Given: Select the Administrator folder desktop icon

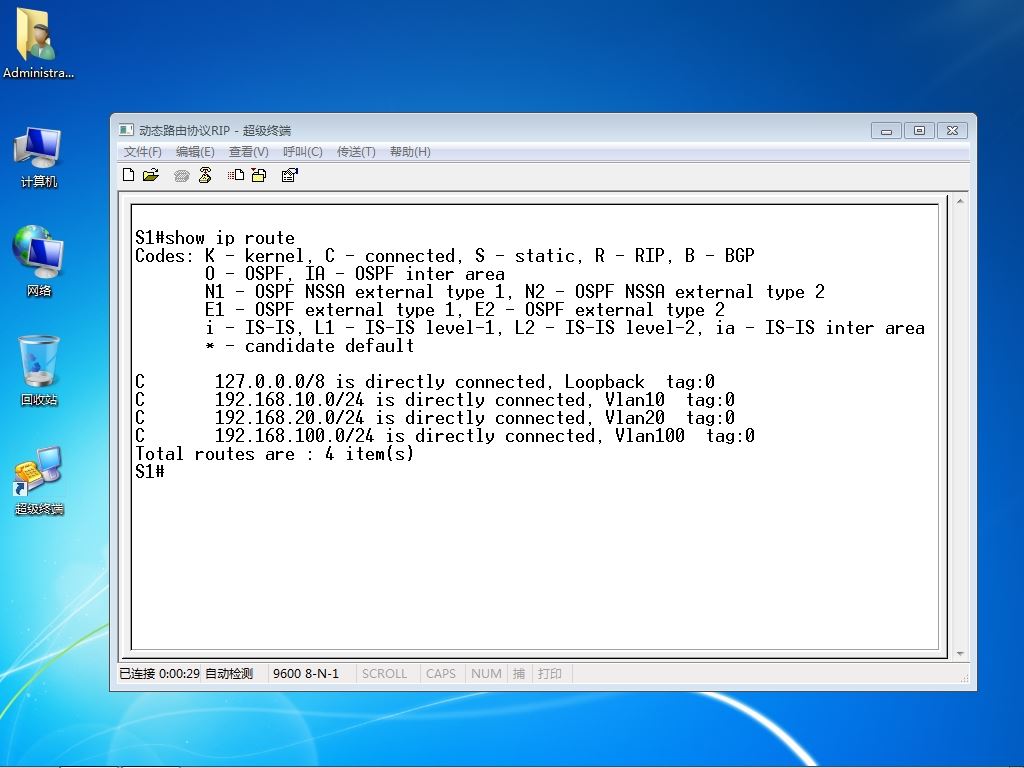Looking at the screenshot, I should [x=38, y=46].
